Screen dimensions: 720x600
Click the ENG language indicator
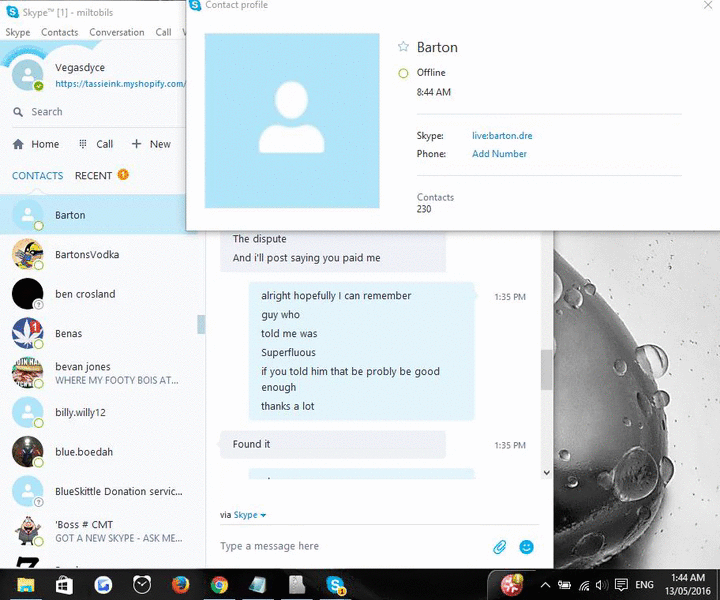644,585
